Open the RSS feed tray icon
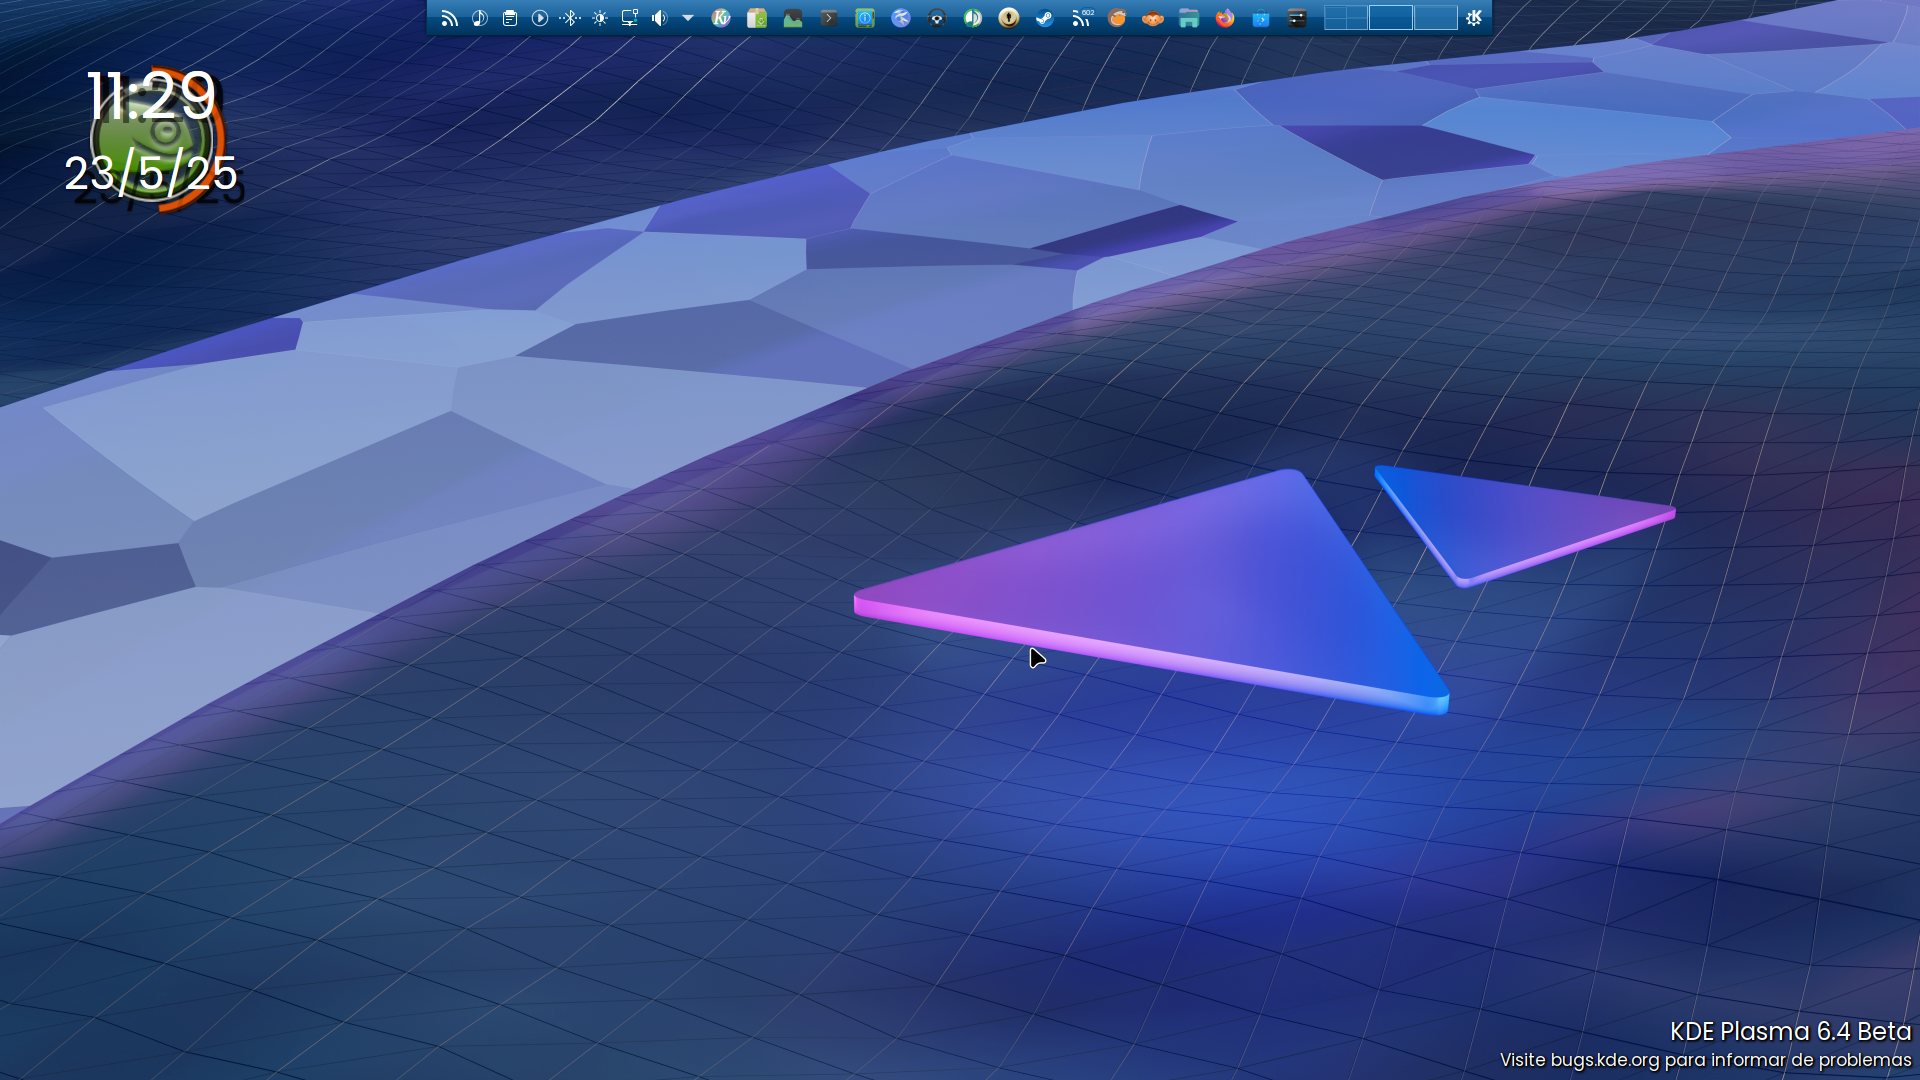Screen dimensions: 1920x1080 [450, 18]
